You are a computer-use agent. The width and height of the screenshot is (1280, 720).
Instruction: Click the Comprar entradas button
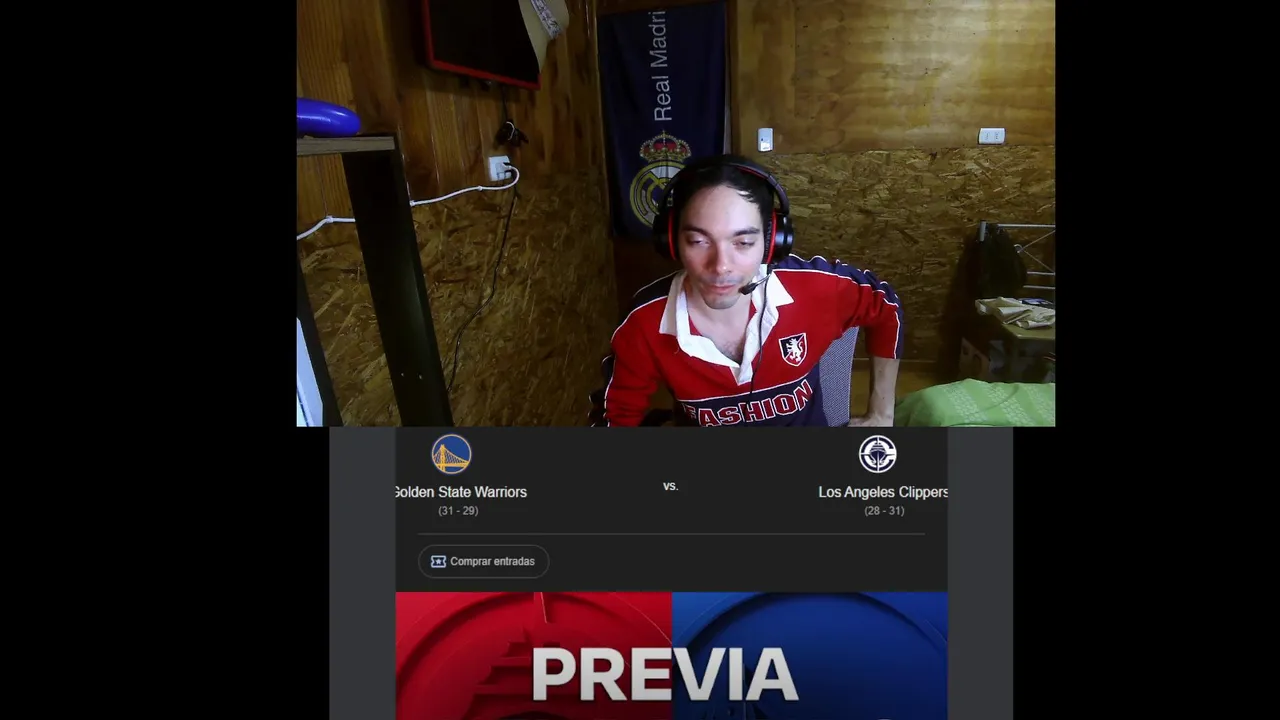(483, 561)
